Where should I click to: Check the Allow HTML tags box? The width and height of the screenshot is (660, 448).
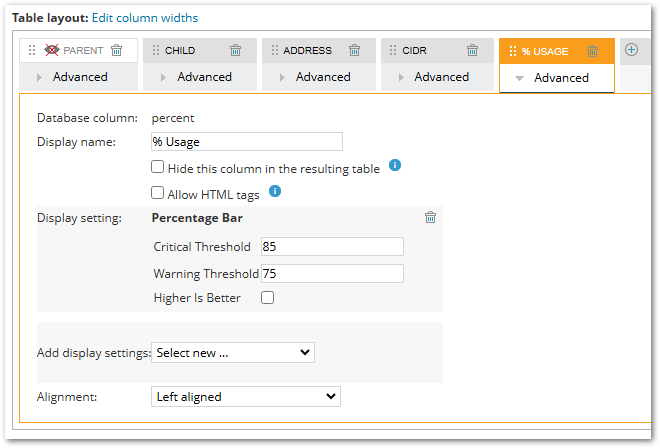pos(158,193)
